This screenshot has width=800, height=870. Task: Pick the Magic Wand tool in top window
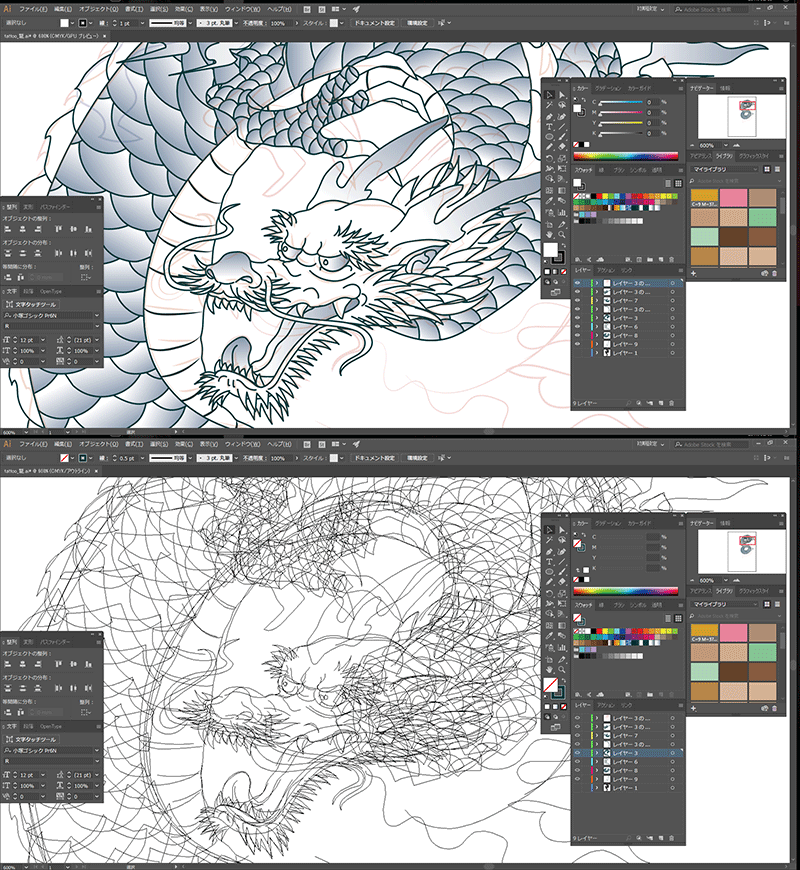(x=549, y=105)
